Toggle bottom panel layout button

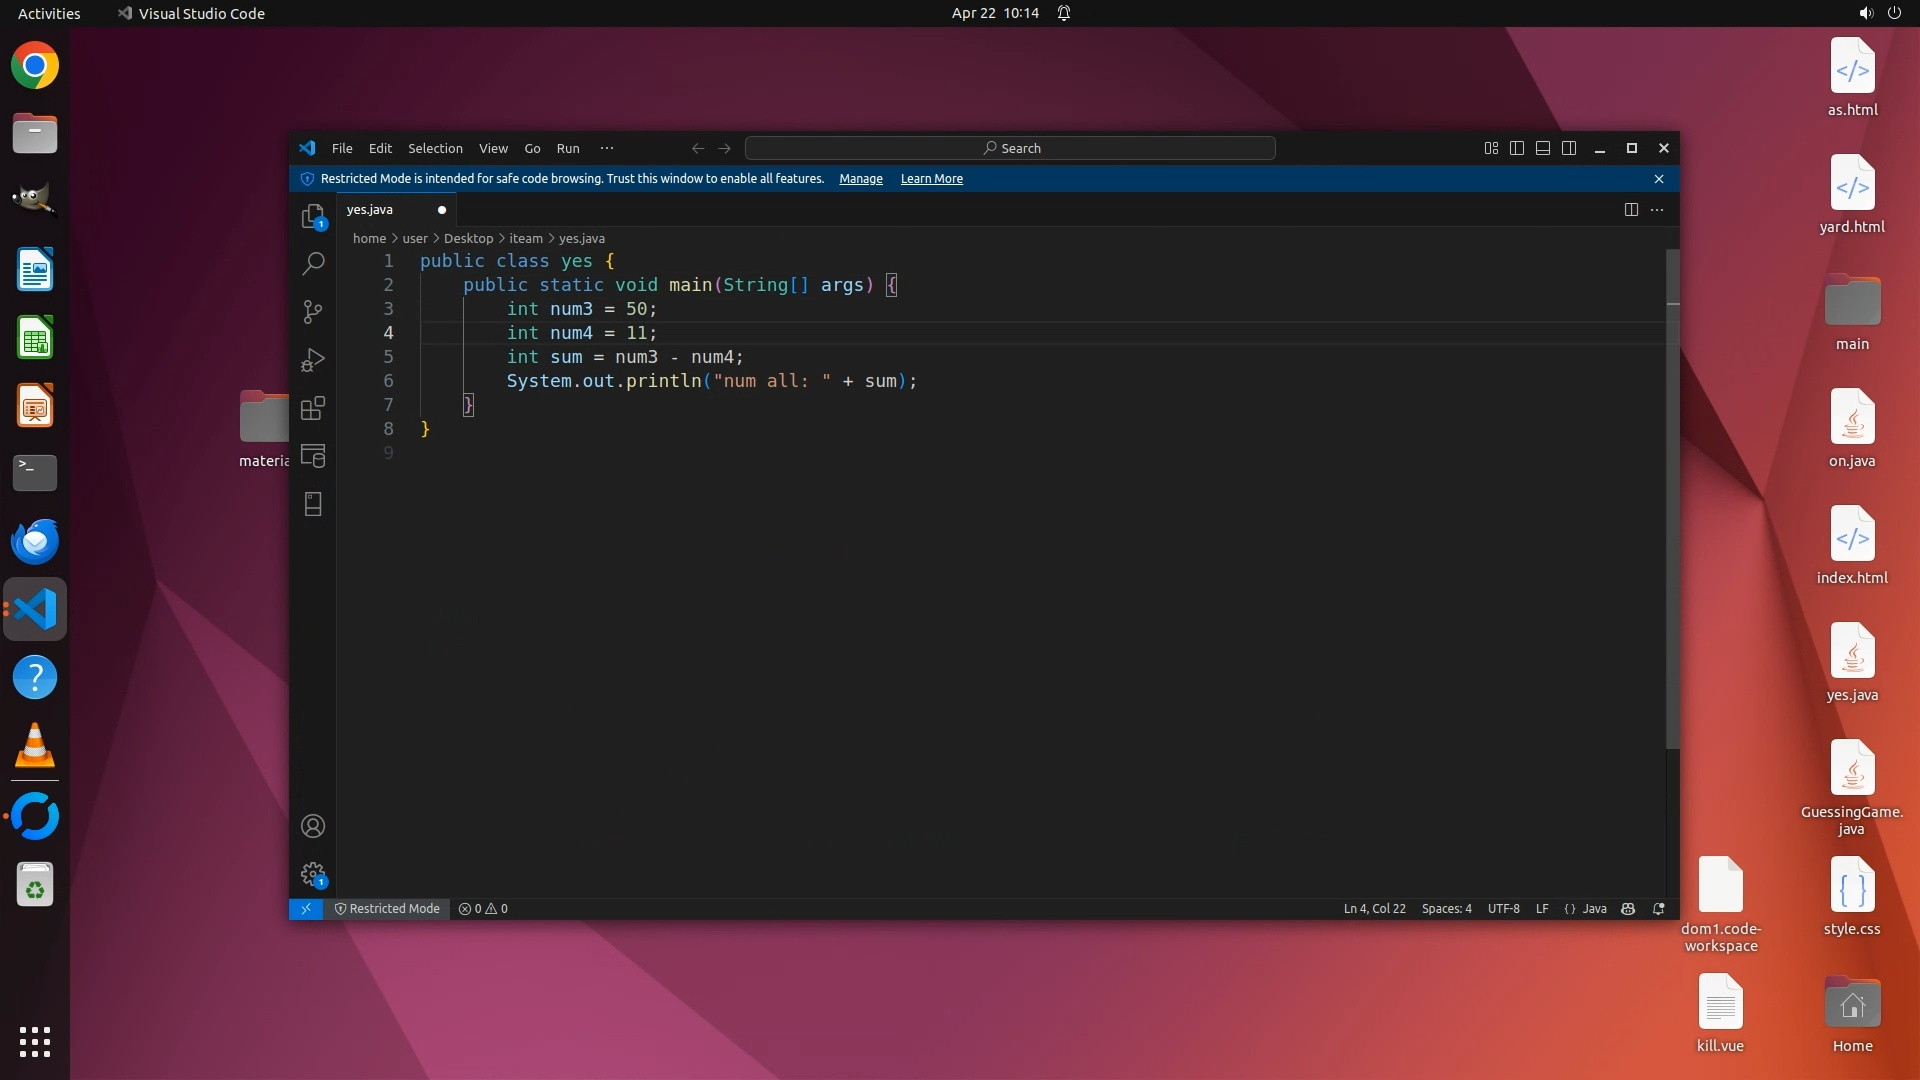click(x=1543, y=148)
